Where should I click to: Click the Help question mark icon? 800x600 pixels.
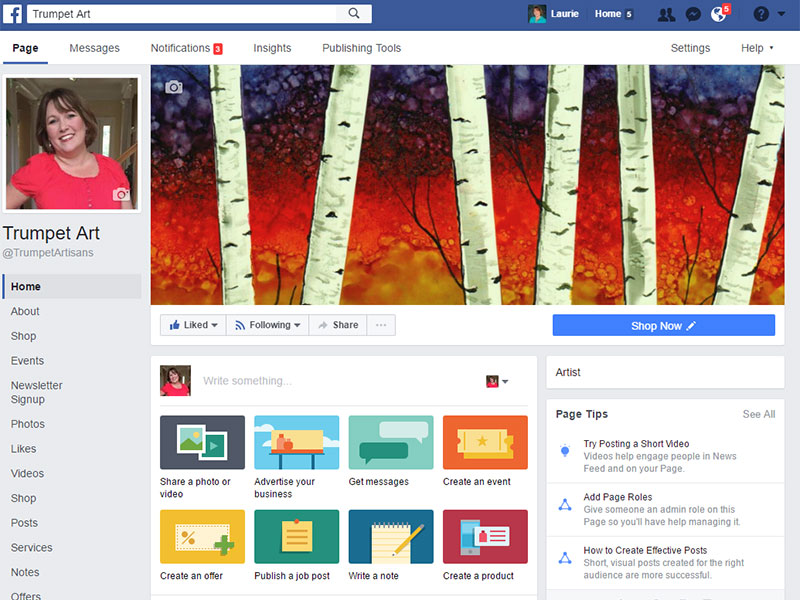[x=761, y=14]
